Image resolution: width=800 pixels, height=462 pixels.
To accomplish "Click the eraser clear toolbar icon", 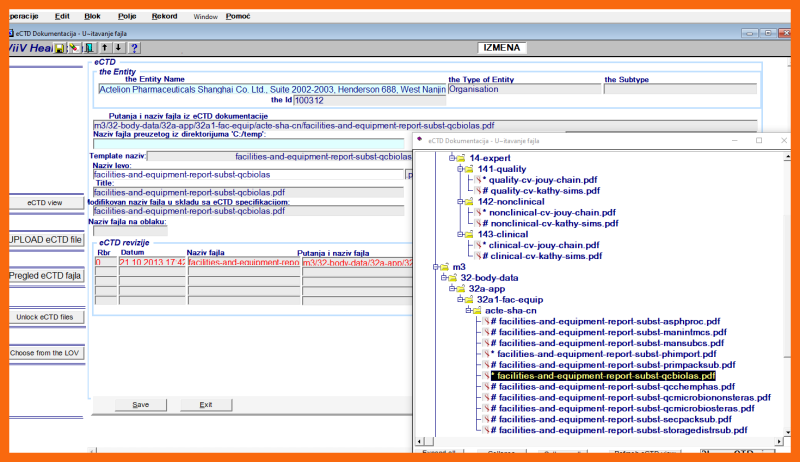I will pos(74,47).
